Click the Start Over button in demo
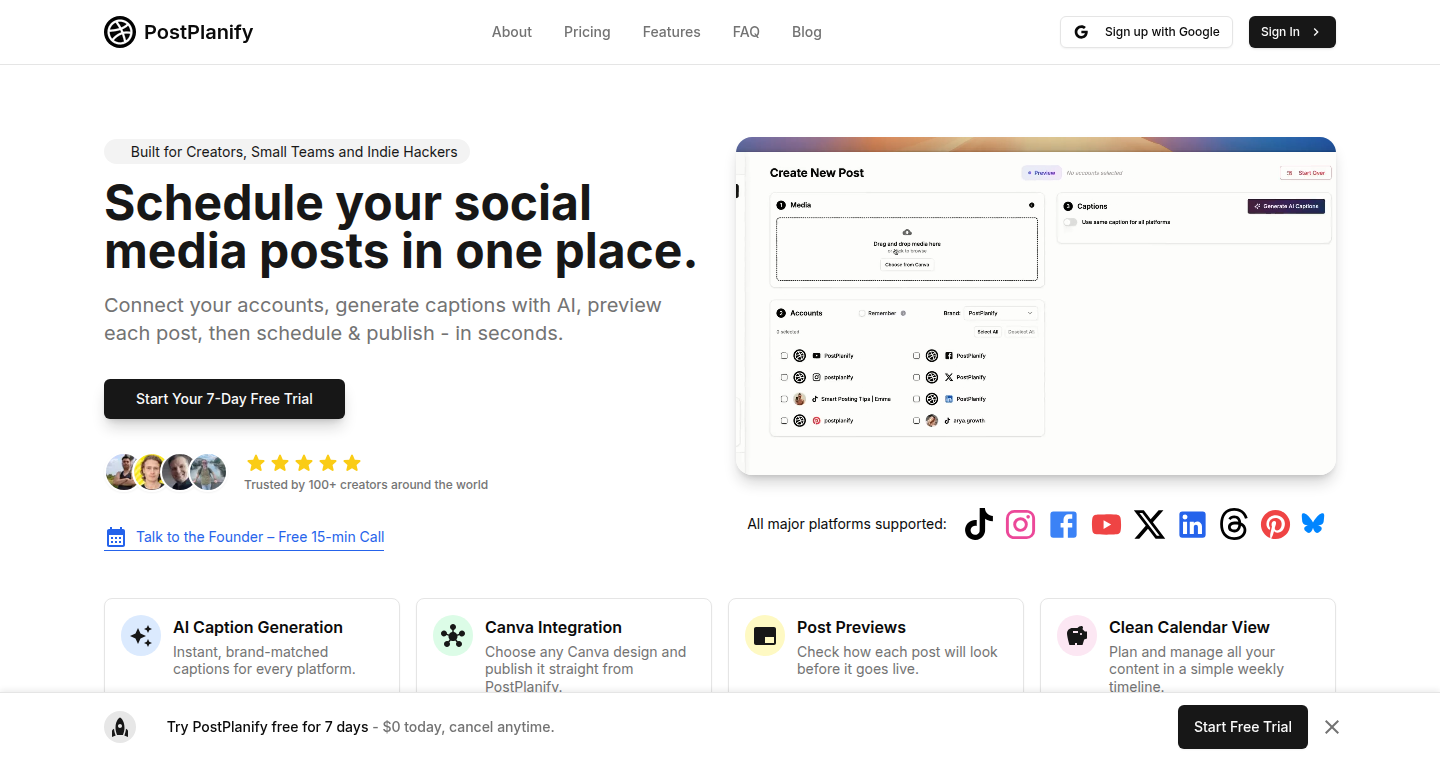The width and height of the screenshot is (1440, 761). (1306, 173)
